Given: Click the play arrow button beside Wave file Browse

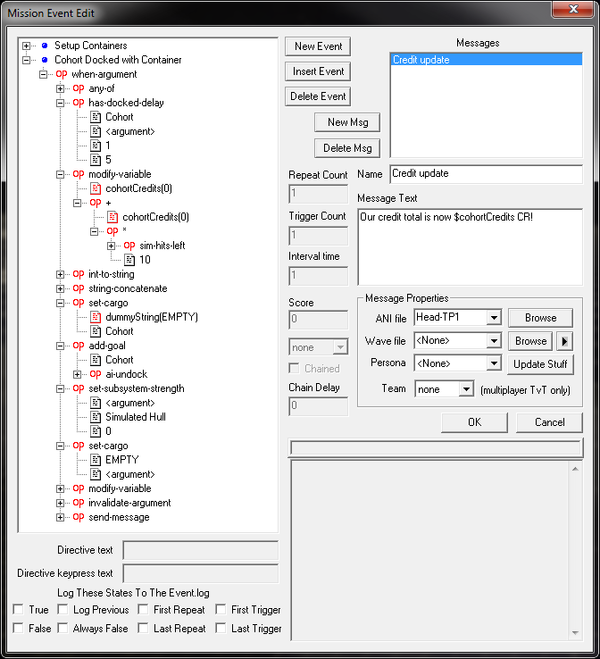Looking at the screenshot, I should [x=566, y=341].
